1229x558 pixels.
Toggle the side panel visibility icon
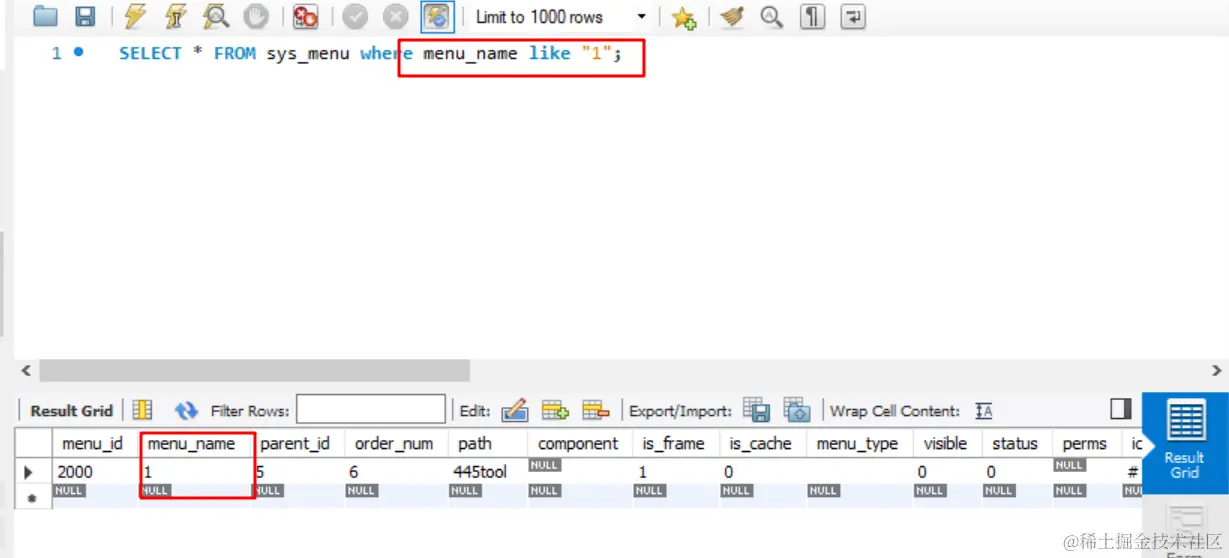click(1121, 409)
